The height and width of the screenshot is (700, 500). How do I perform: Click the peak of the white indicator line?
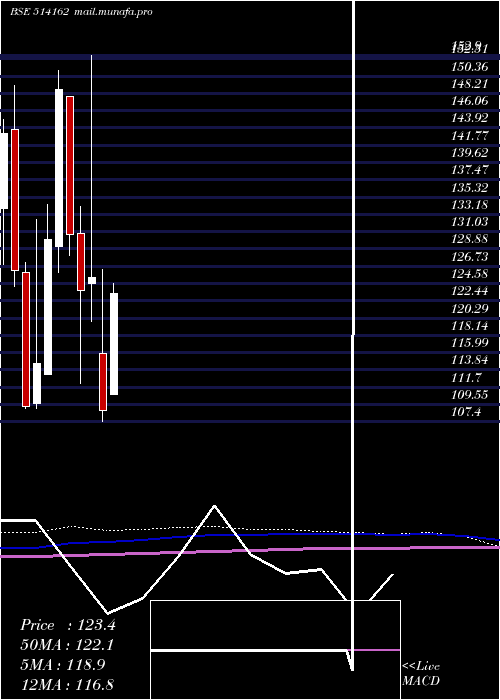click(215, 506)
